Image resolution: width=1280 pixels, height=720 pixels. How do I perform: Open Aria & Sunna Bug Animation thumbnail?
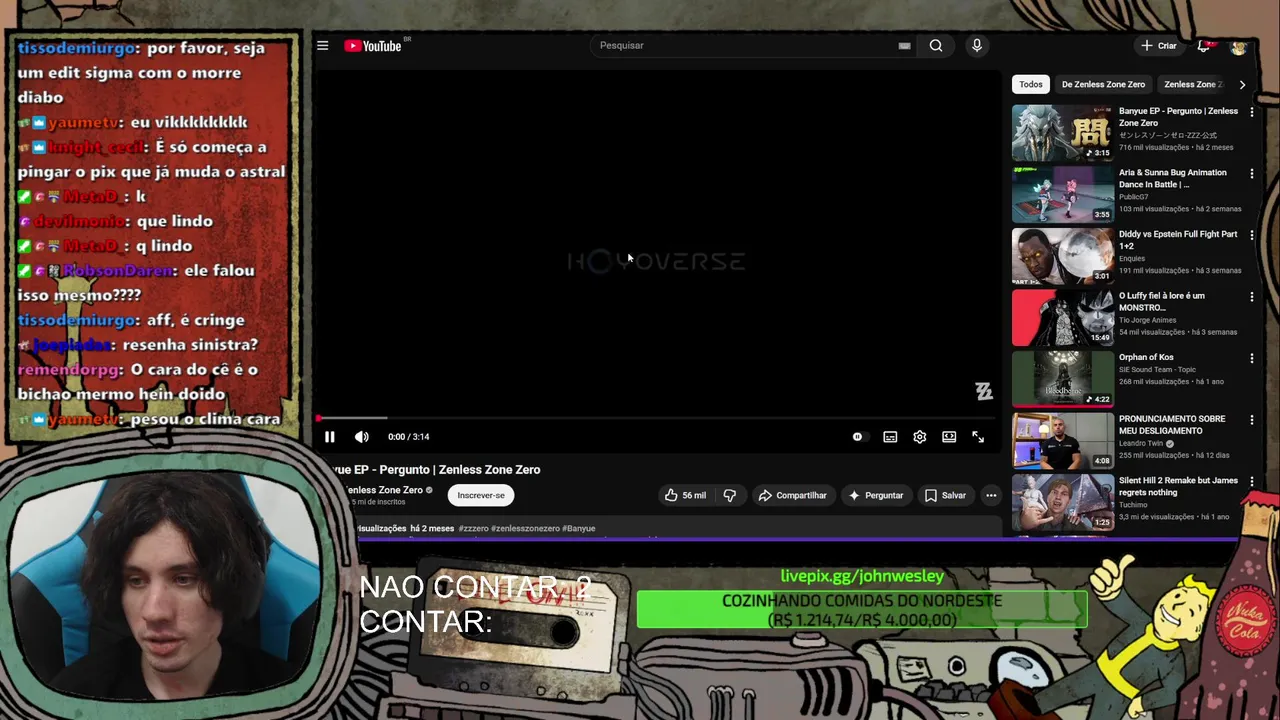pyautogui.click(x=1062, y=194)
